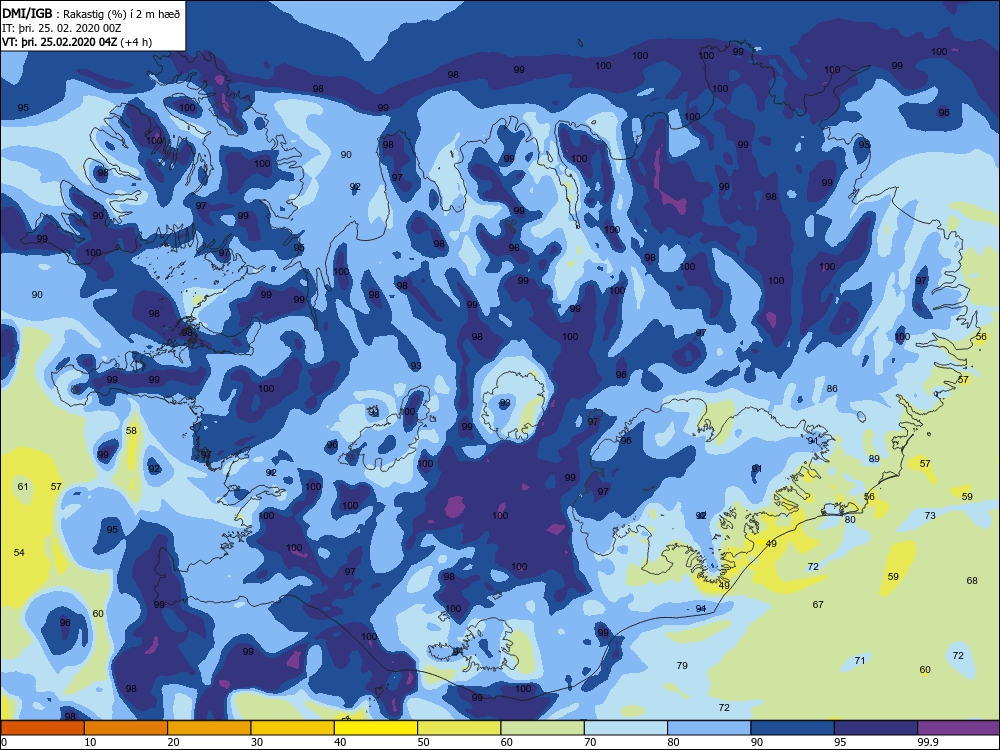This screenshot has height=750, width=1000.
Task: Click the humidity value '67' on the map
Action: [818, 605]
